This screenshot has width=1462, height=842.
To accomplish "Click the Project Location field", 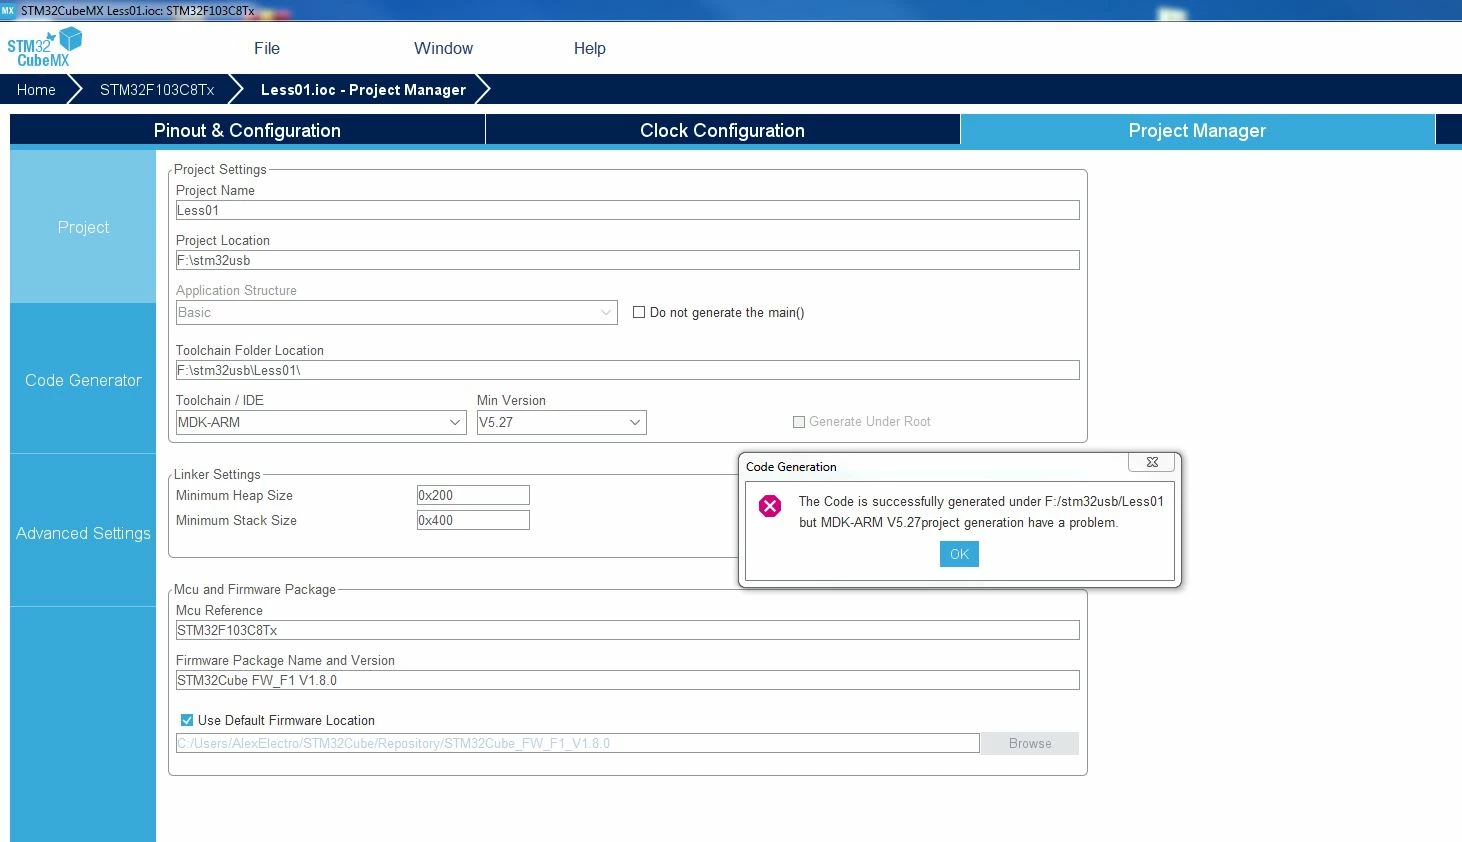I will point(627,260).
